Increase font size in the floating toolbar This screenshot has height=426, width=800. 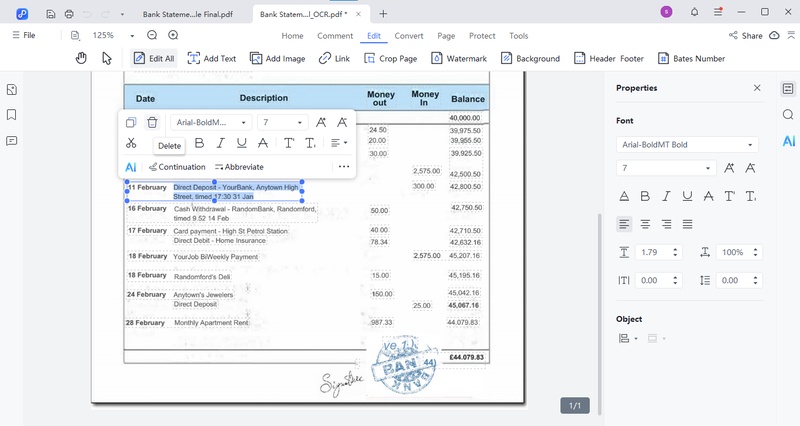(321, 122)
